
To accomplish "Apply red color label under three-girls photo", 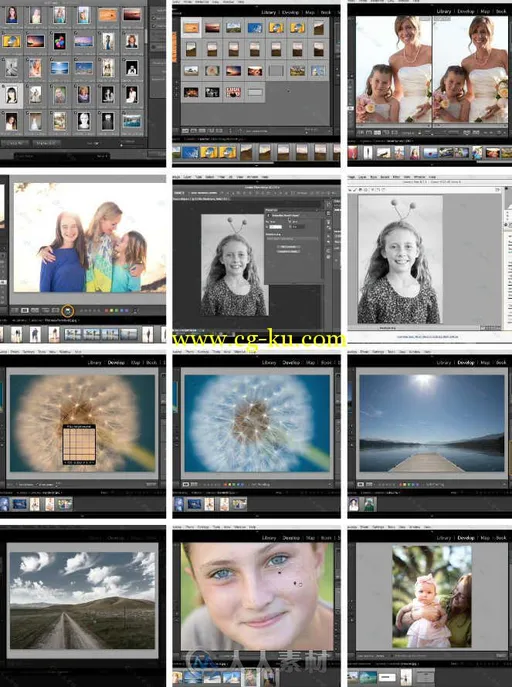I will [x=106, y=311].
